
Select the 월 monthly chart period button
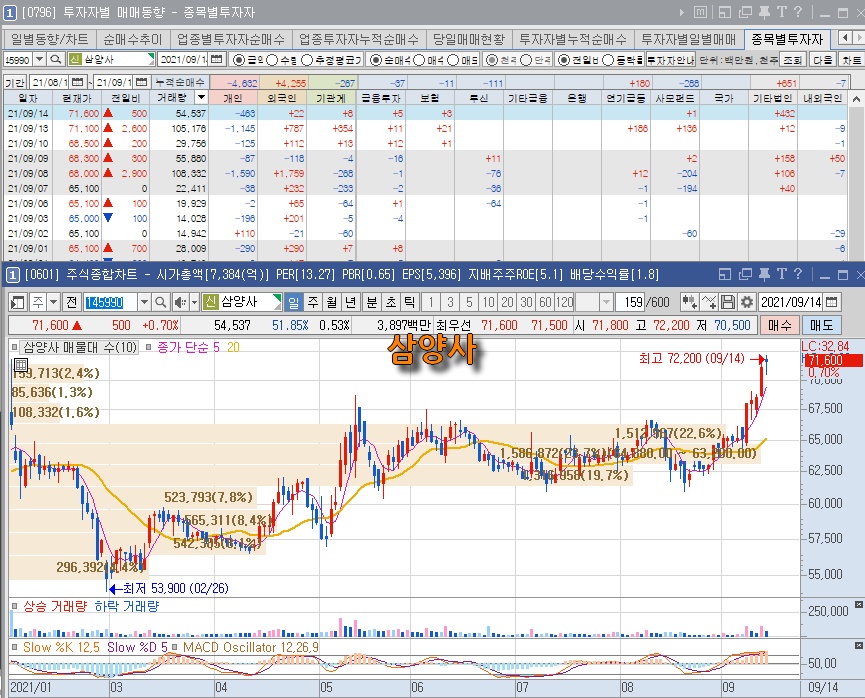[x=332, y=302]
